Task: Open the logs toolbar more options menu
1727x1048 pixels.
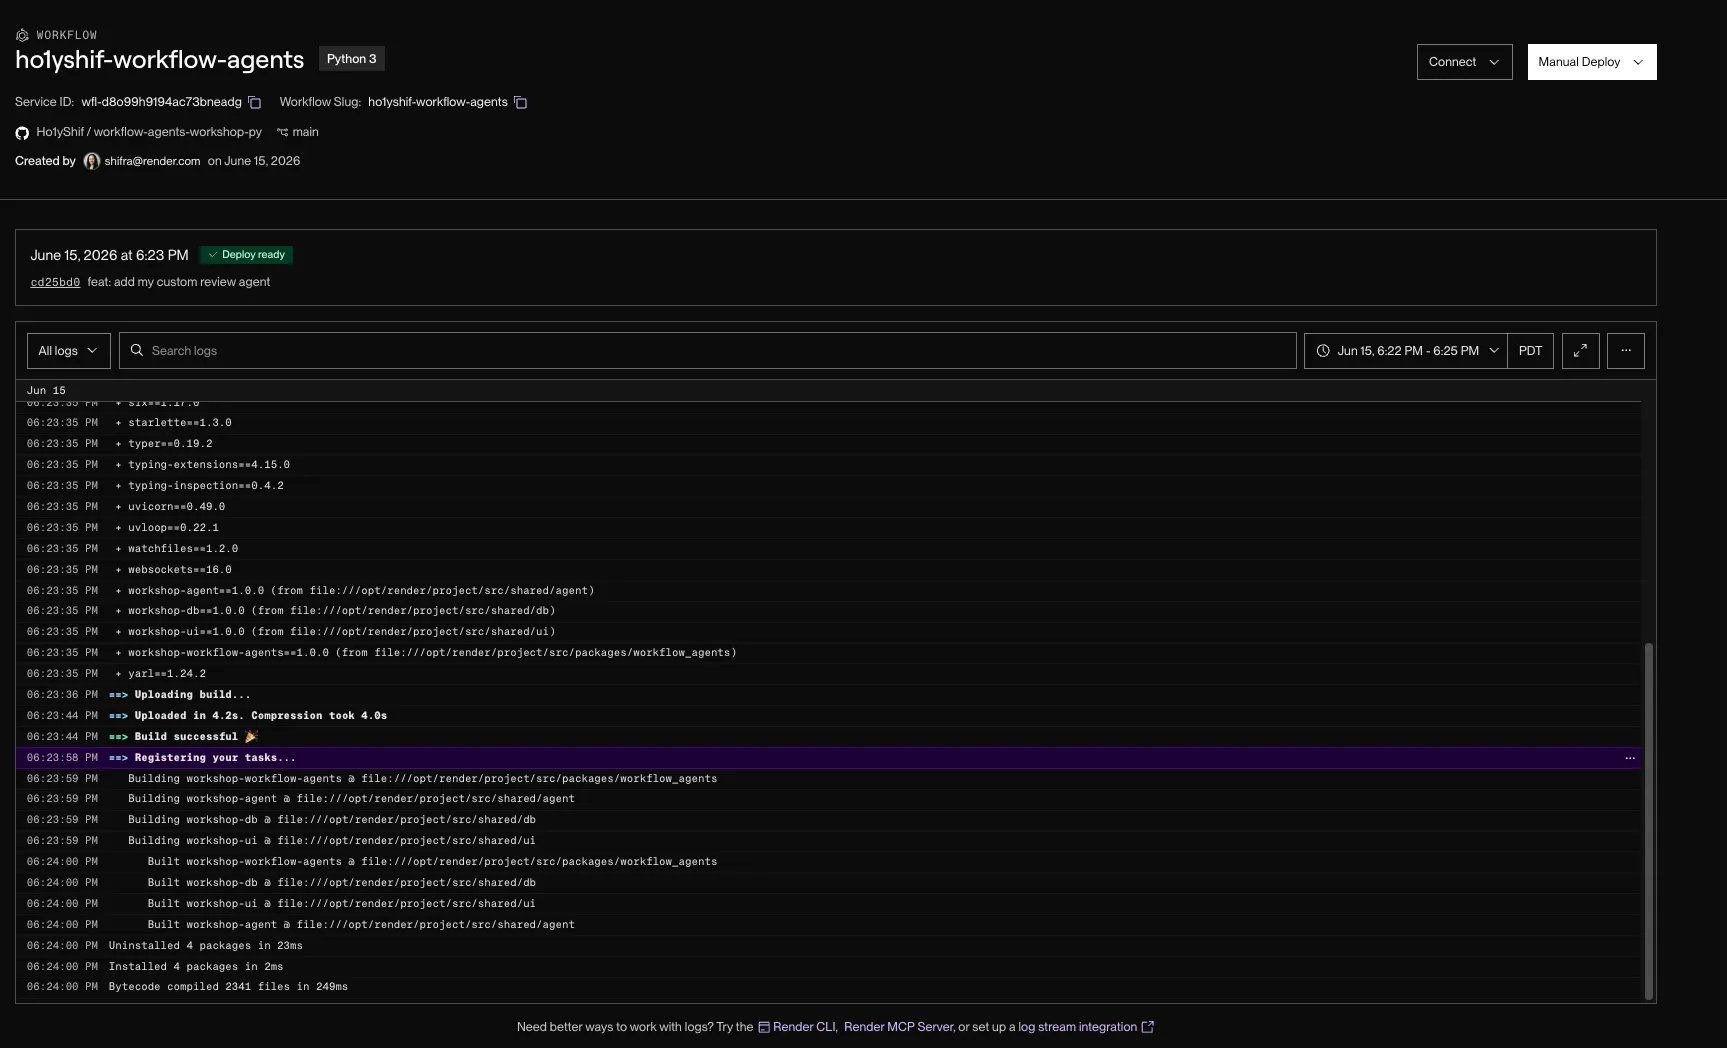Action: click(1626, 351)
